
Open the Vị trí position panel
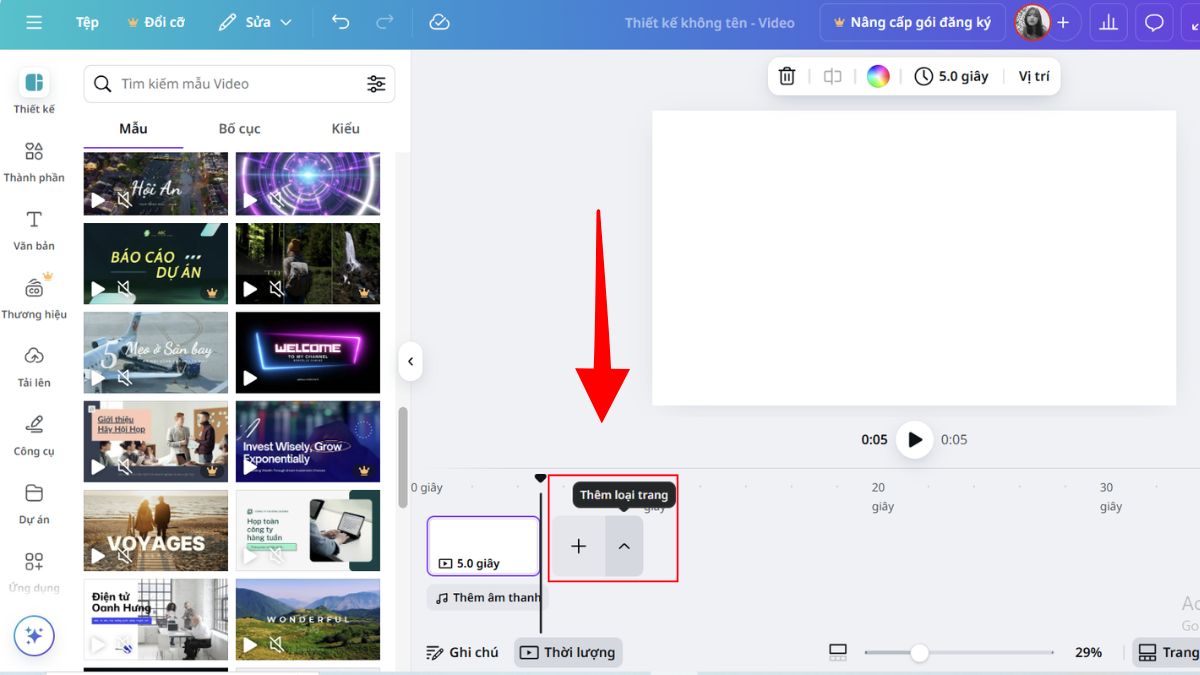(x=1034, y=76)
